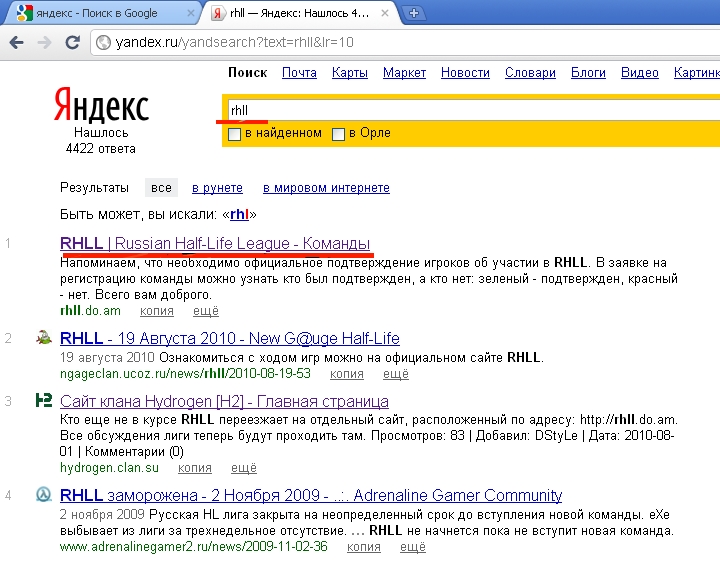Image resolution: width=720 pixels, height=564 pixels.
Task: Reload the page with the refresh icon
Action: tap(73, 42)
